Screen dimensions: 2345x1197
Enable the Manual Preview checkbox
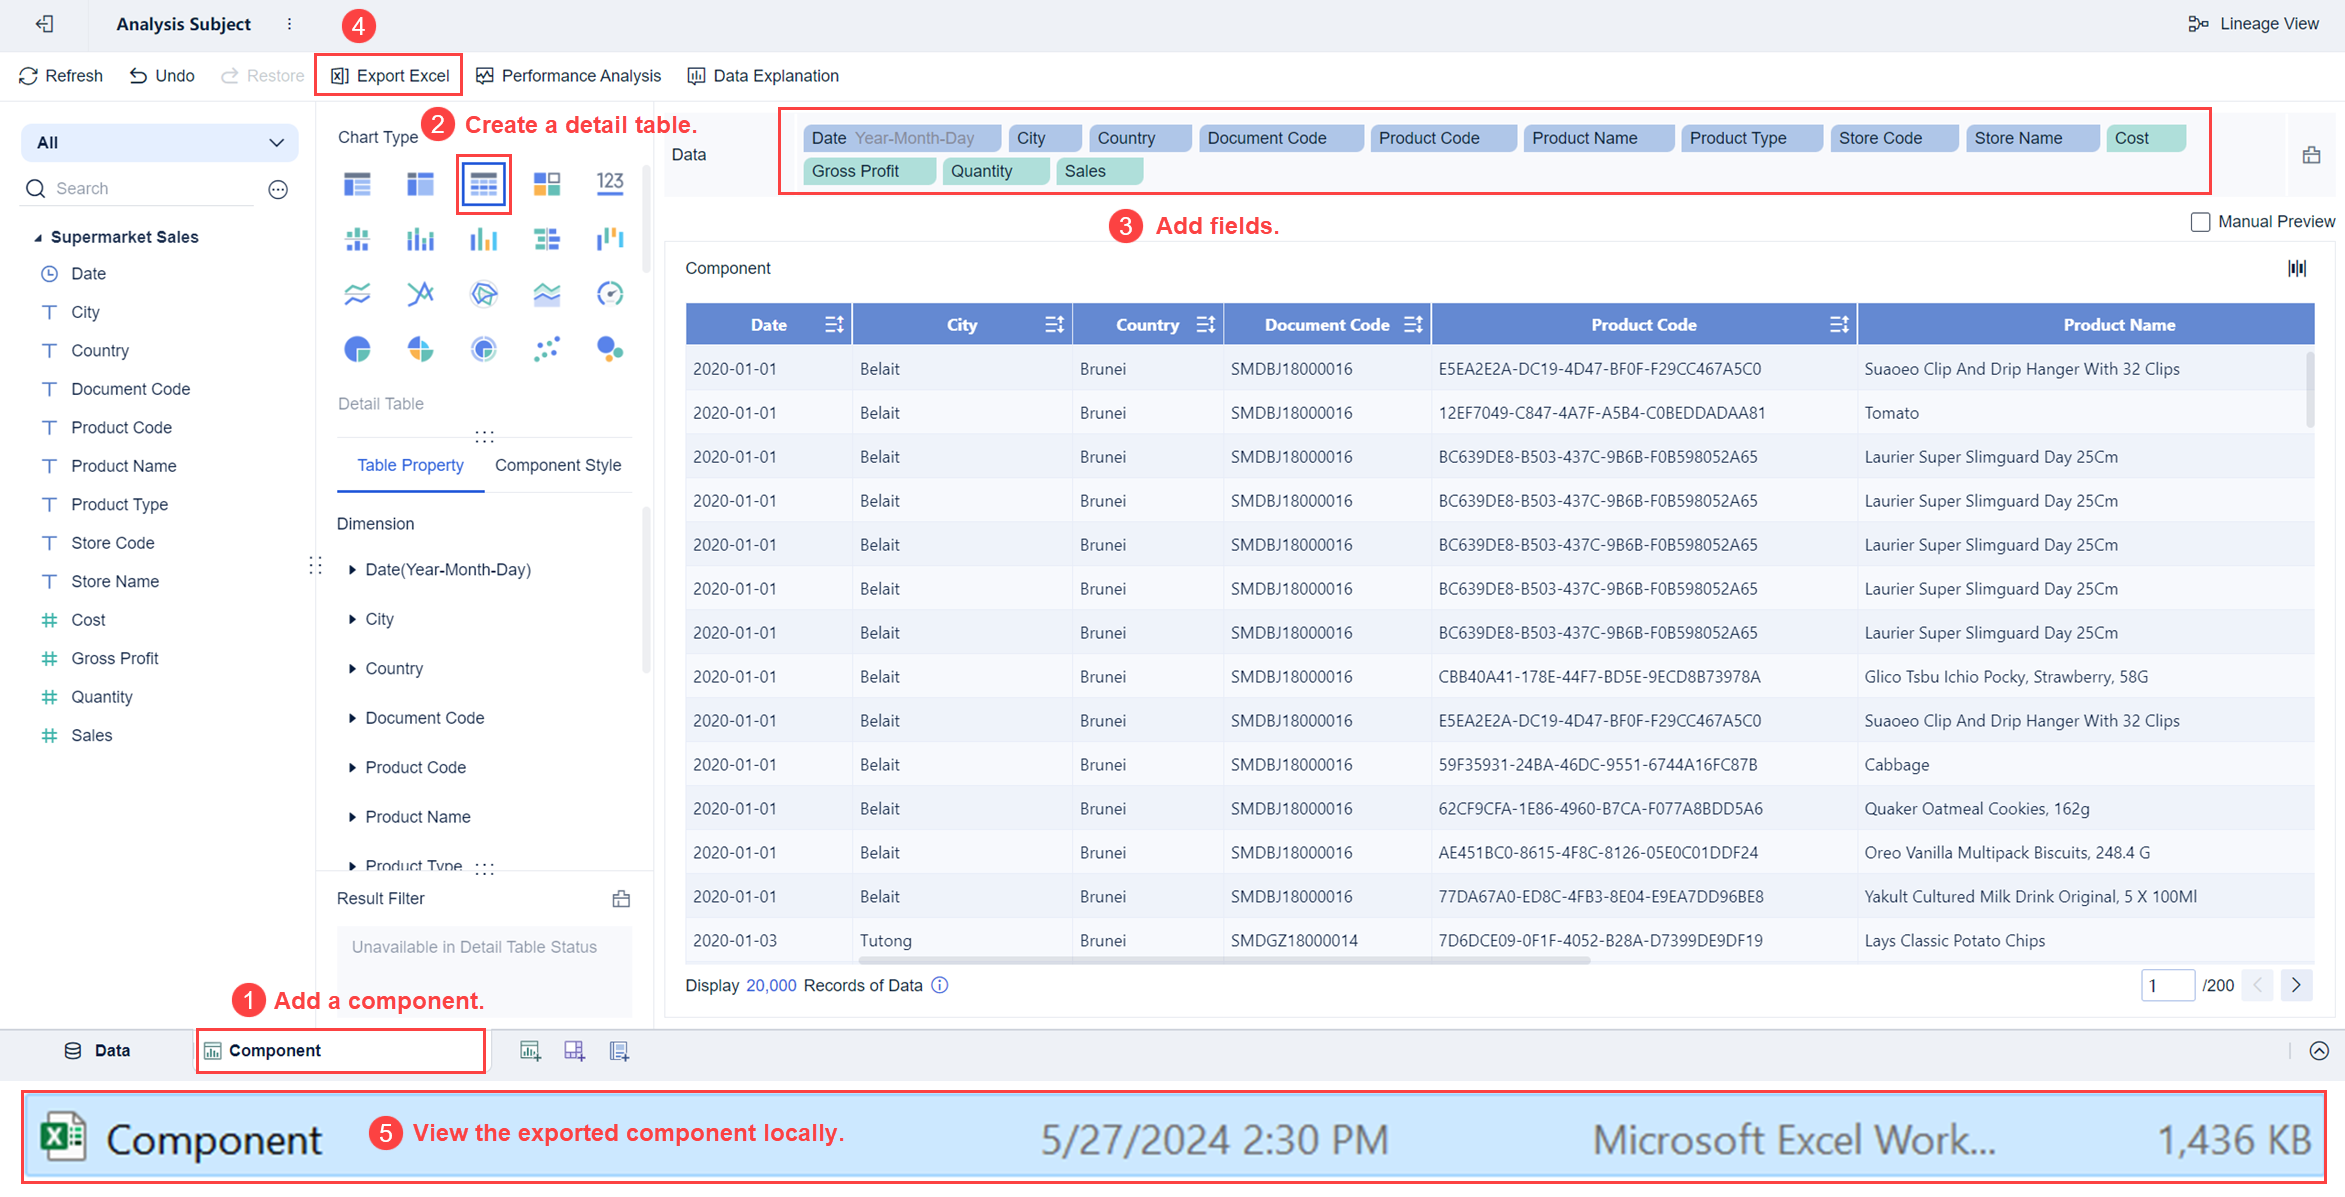2200,221
